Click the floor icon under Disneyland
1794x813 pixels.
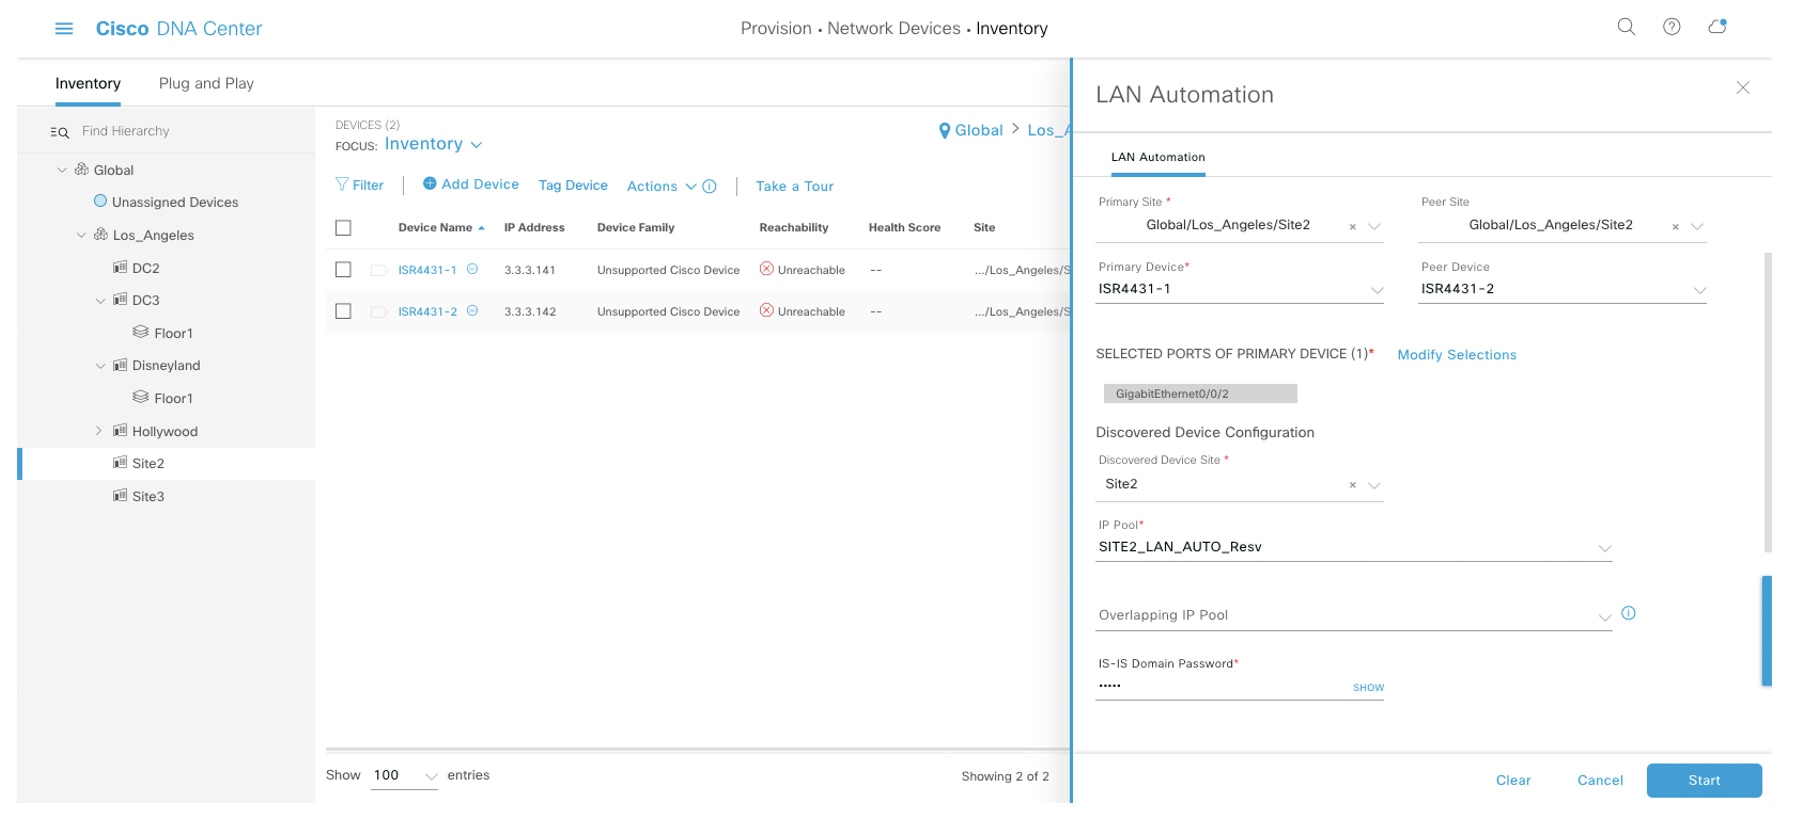[141, 397]
